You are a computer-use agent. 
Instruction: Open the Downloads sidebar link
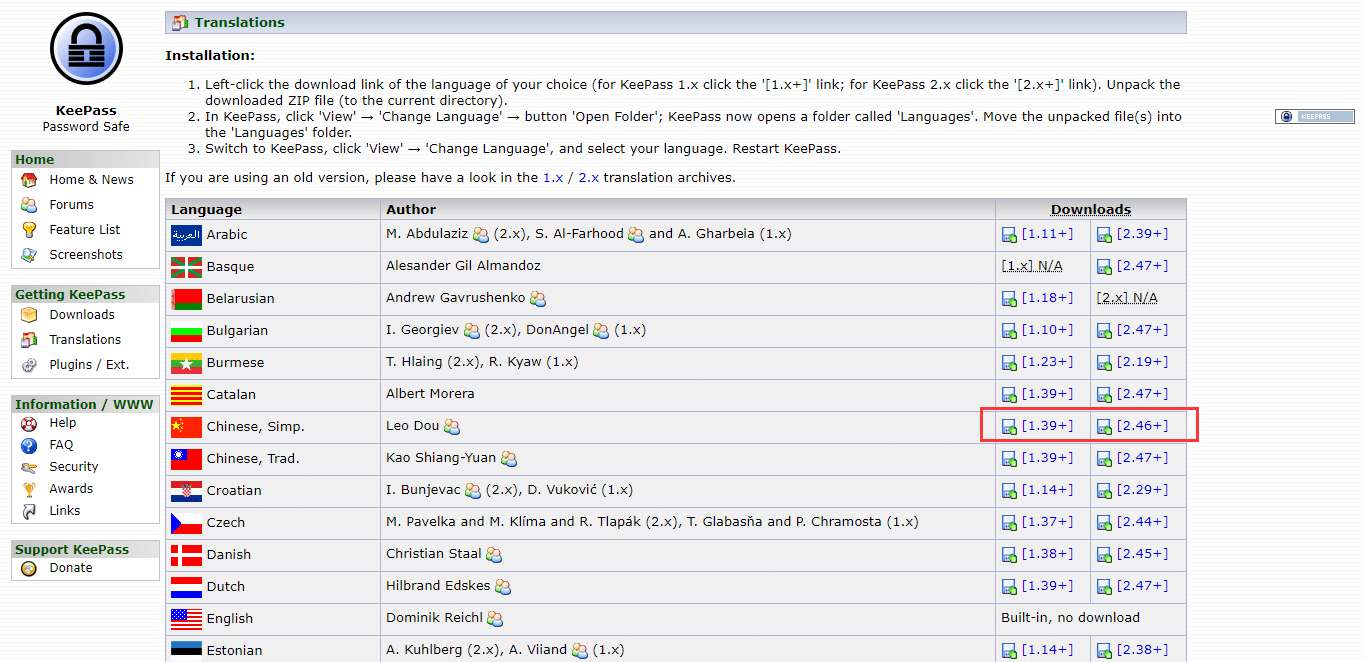pos(82,315)
